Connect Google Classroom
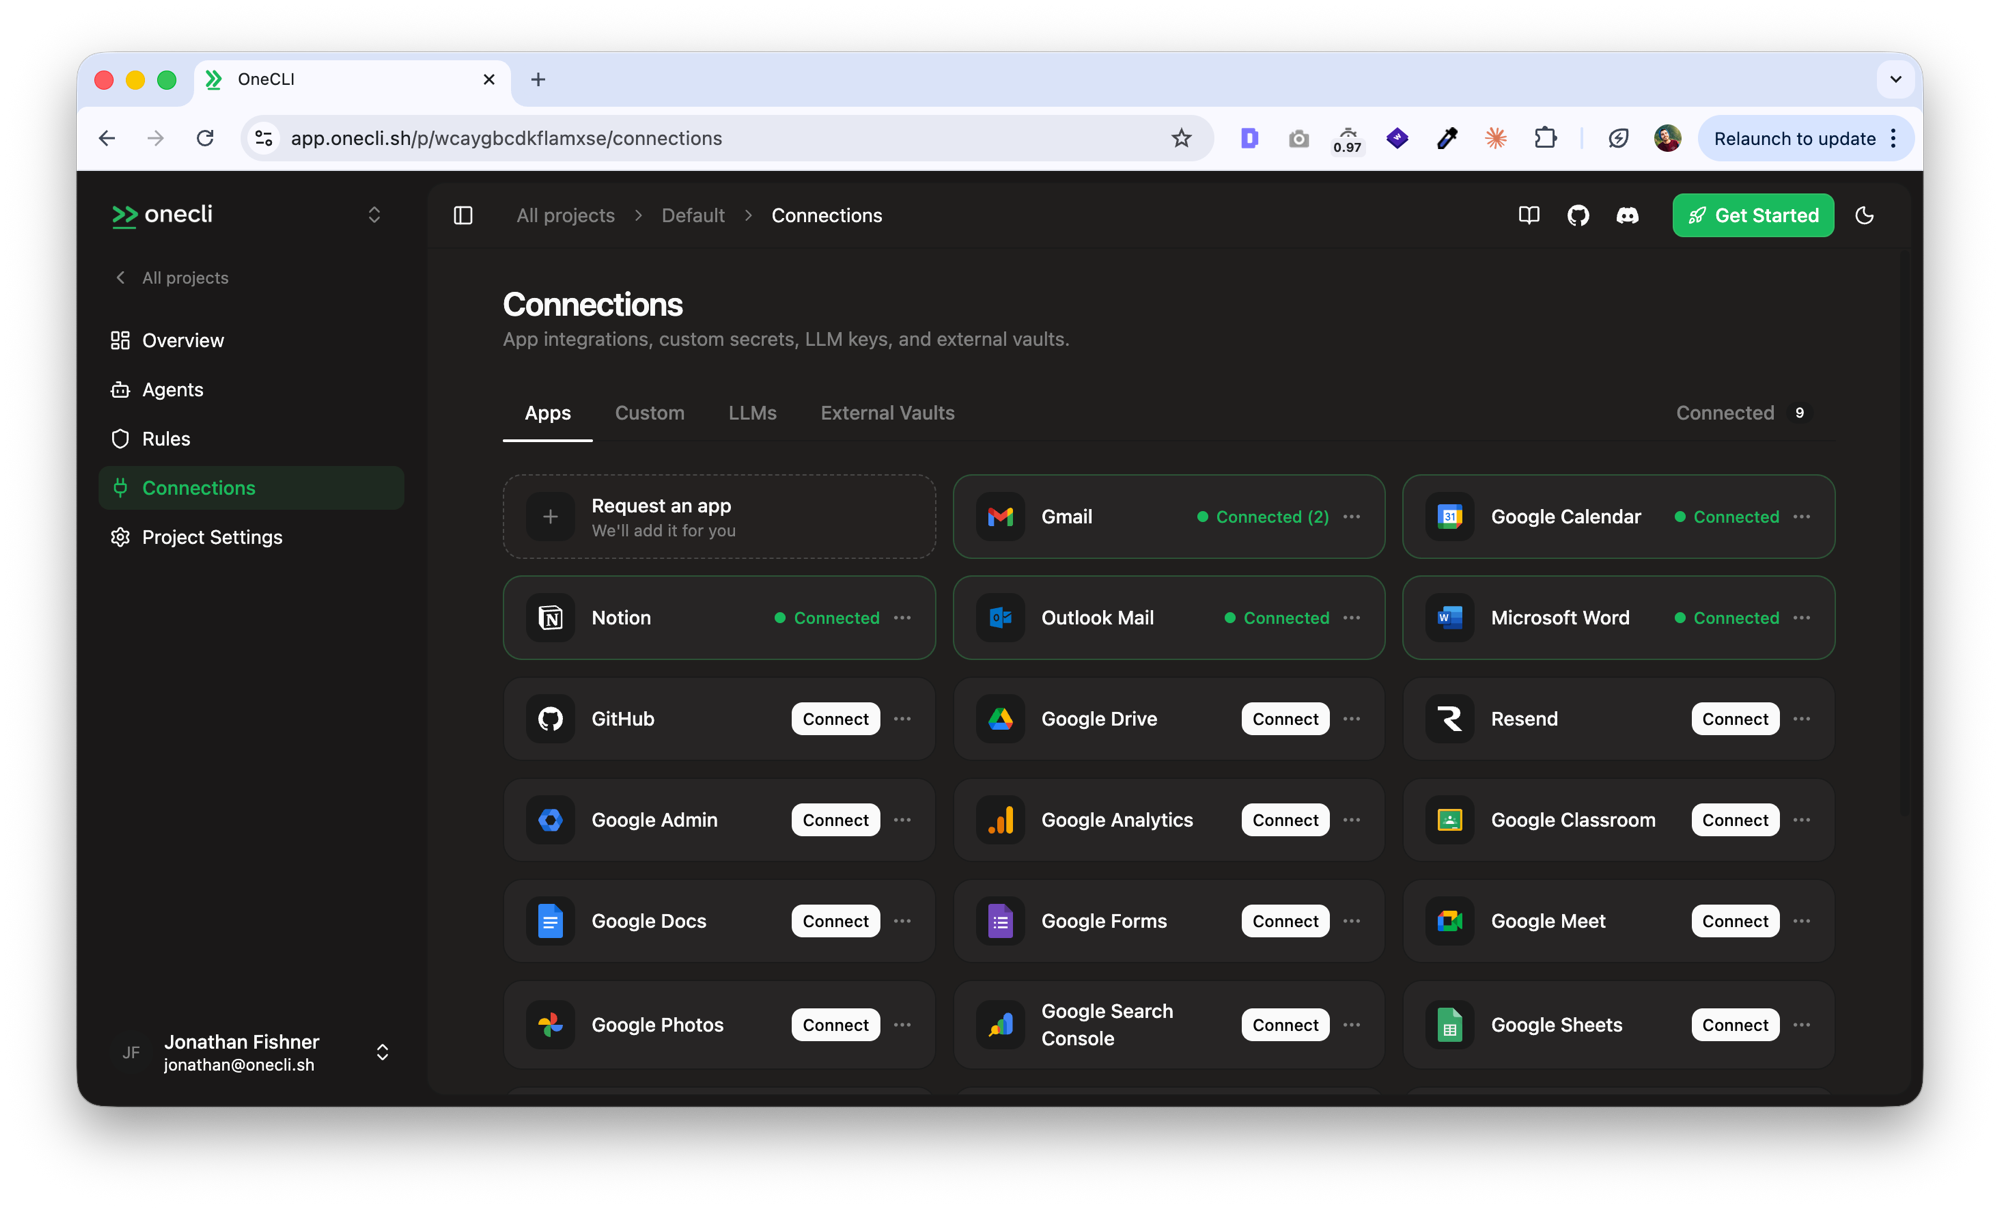 click(x=1735, y=820)
